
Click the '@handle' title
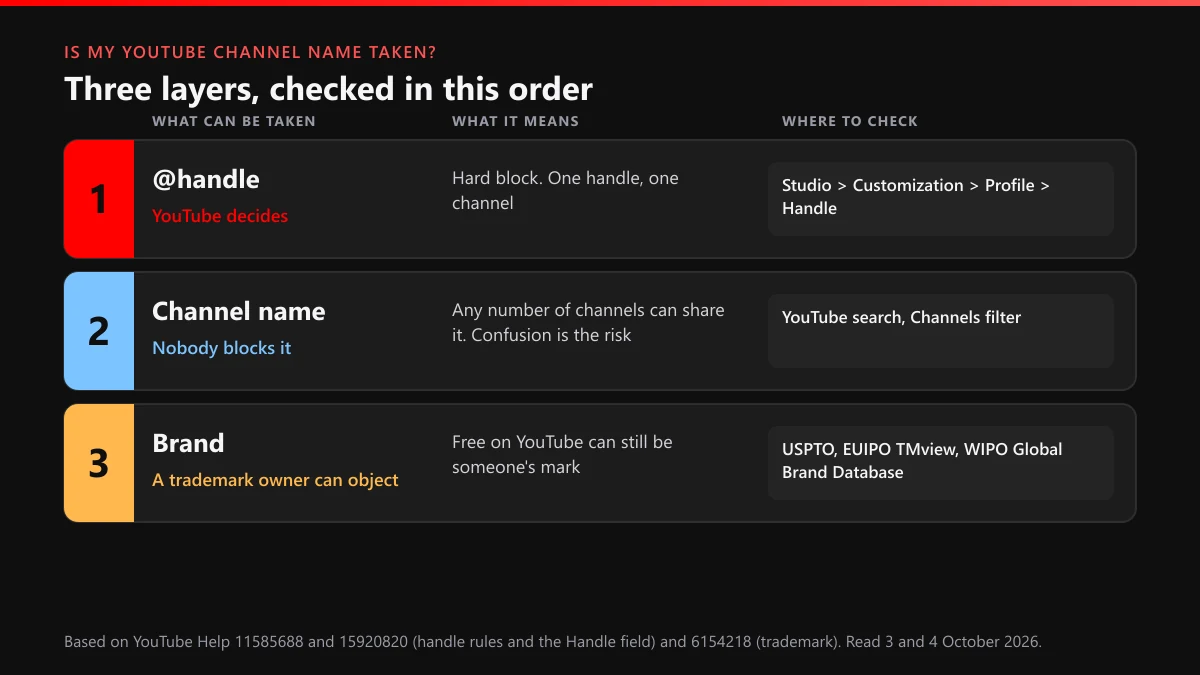pyautogui.click(x=206, y=180)
